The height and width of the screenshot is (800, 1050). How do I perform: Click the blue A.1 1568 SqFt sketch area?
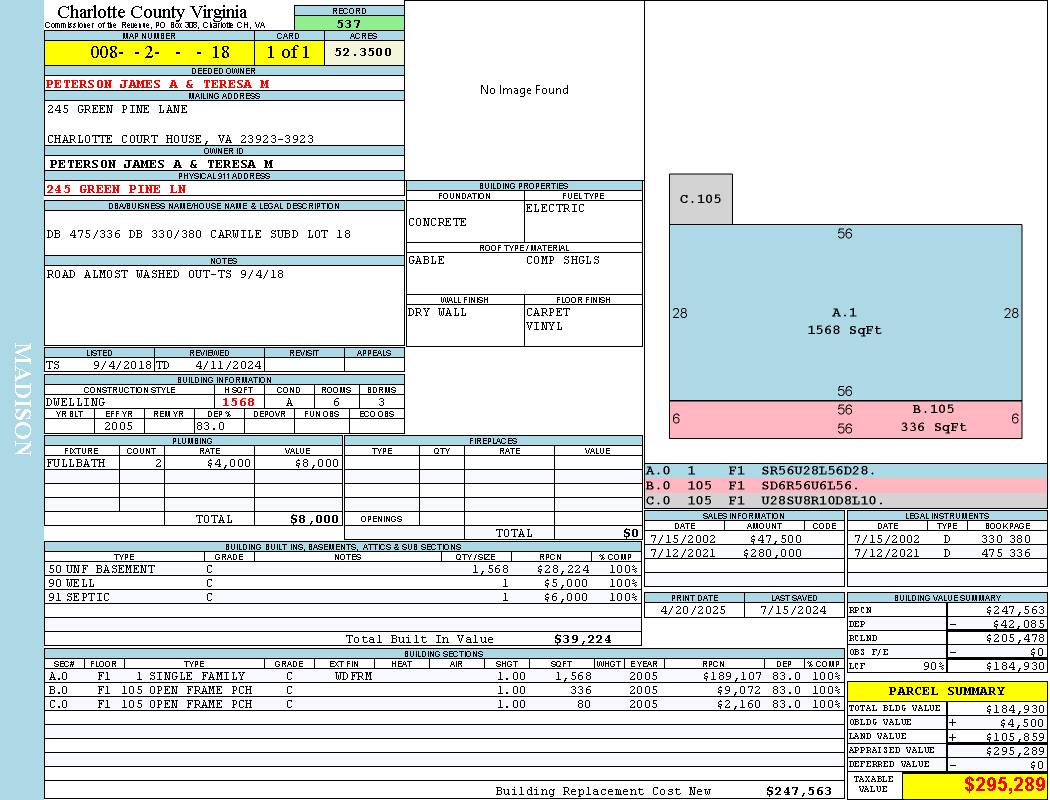[845, 313]
